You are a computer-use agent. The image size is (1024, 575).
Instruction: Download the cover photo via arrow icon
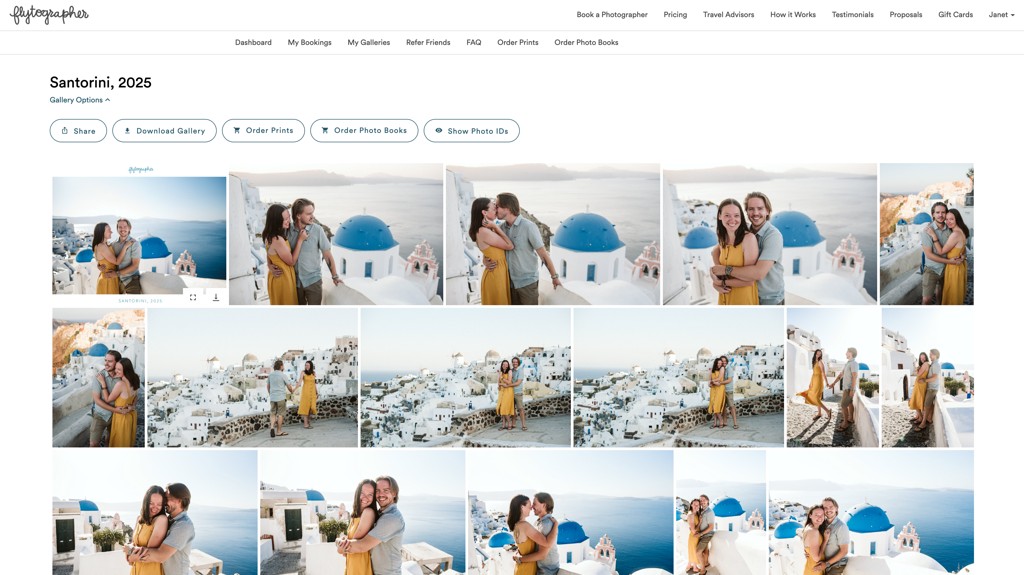pos(216,297)
